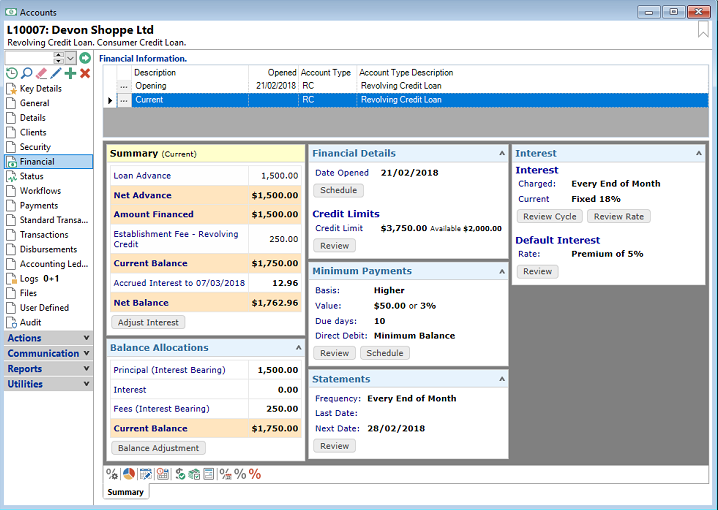This screenshot has width=718, height=510.
Task: Select the Opening row in accounts grid
Action: pyautogui.click(x=150, y=86)
